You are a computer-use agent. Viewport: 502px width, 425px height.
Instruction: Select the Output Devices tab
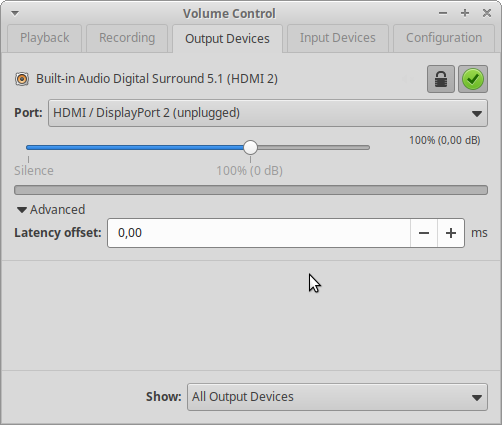227,39
